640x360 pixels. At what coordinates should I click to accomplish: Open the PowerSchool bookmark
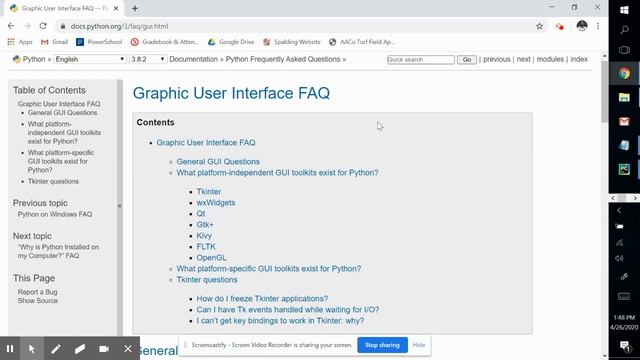point(99,42)
